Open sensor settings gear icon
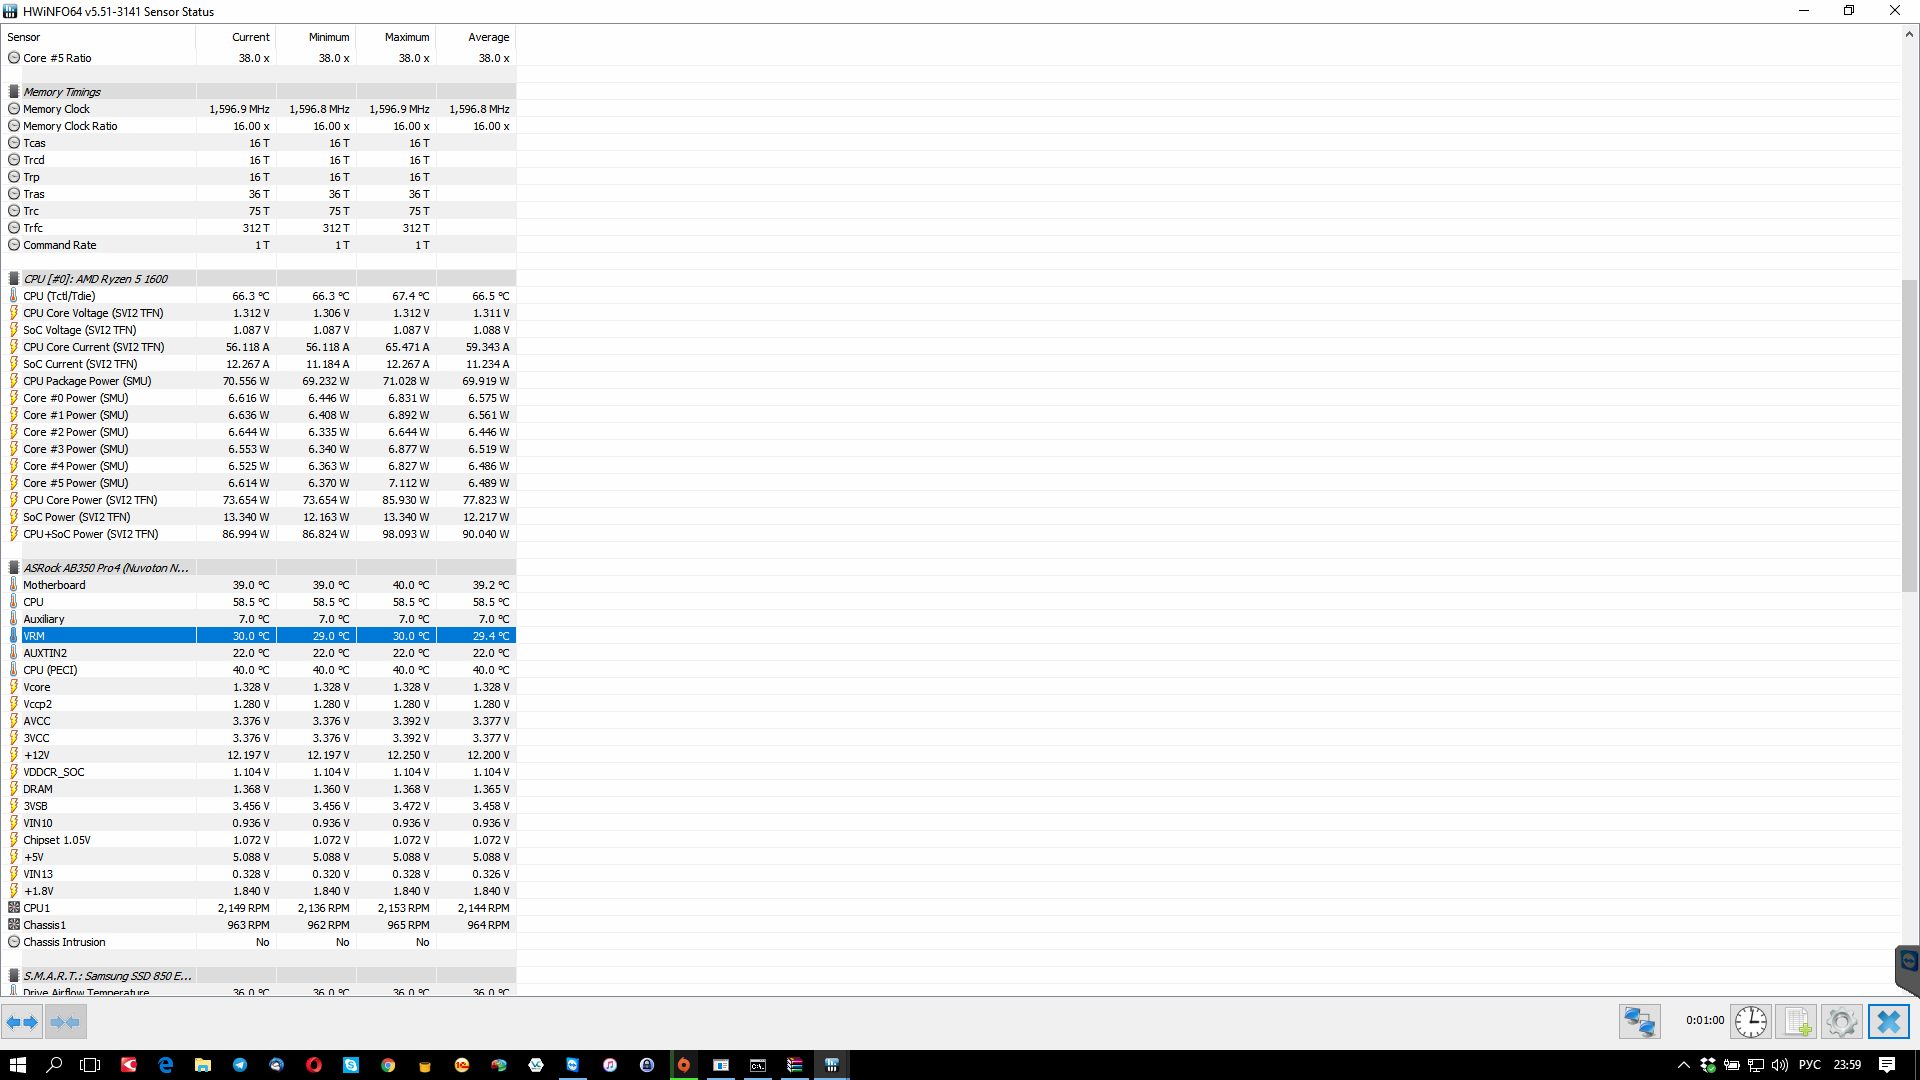Screen dimensions: 1920x1080 pos(1841,1022)
